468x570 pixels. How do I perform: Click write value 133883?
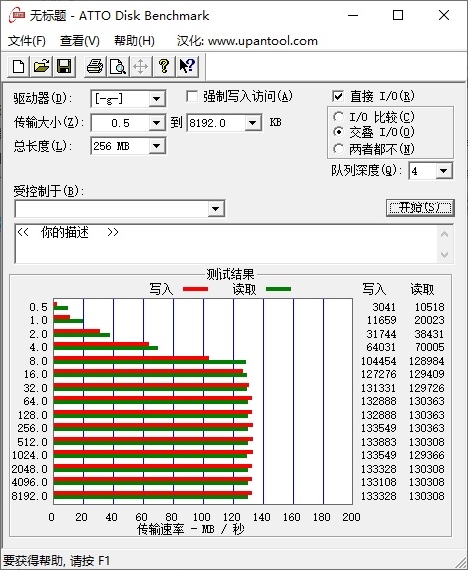(378, 442)
